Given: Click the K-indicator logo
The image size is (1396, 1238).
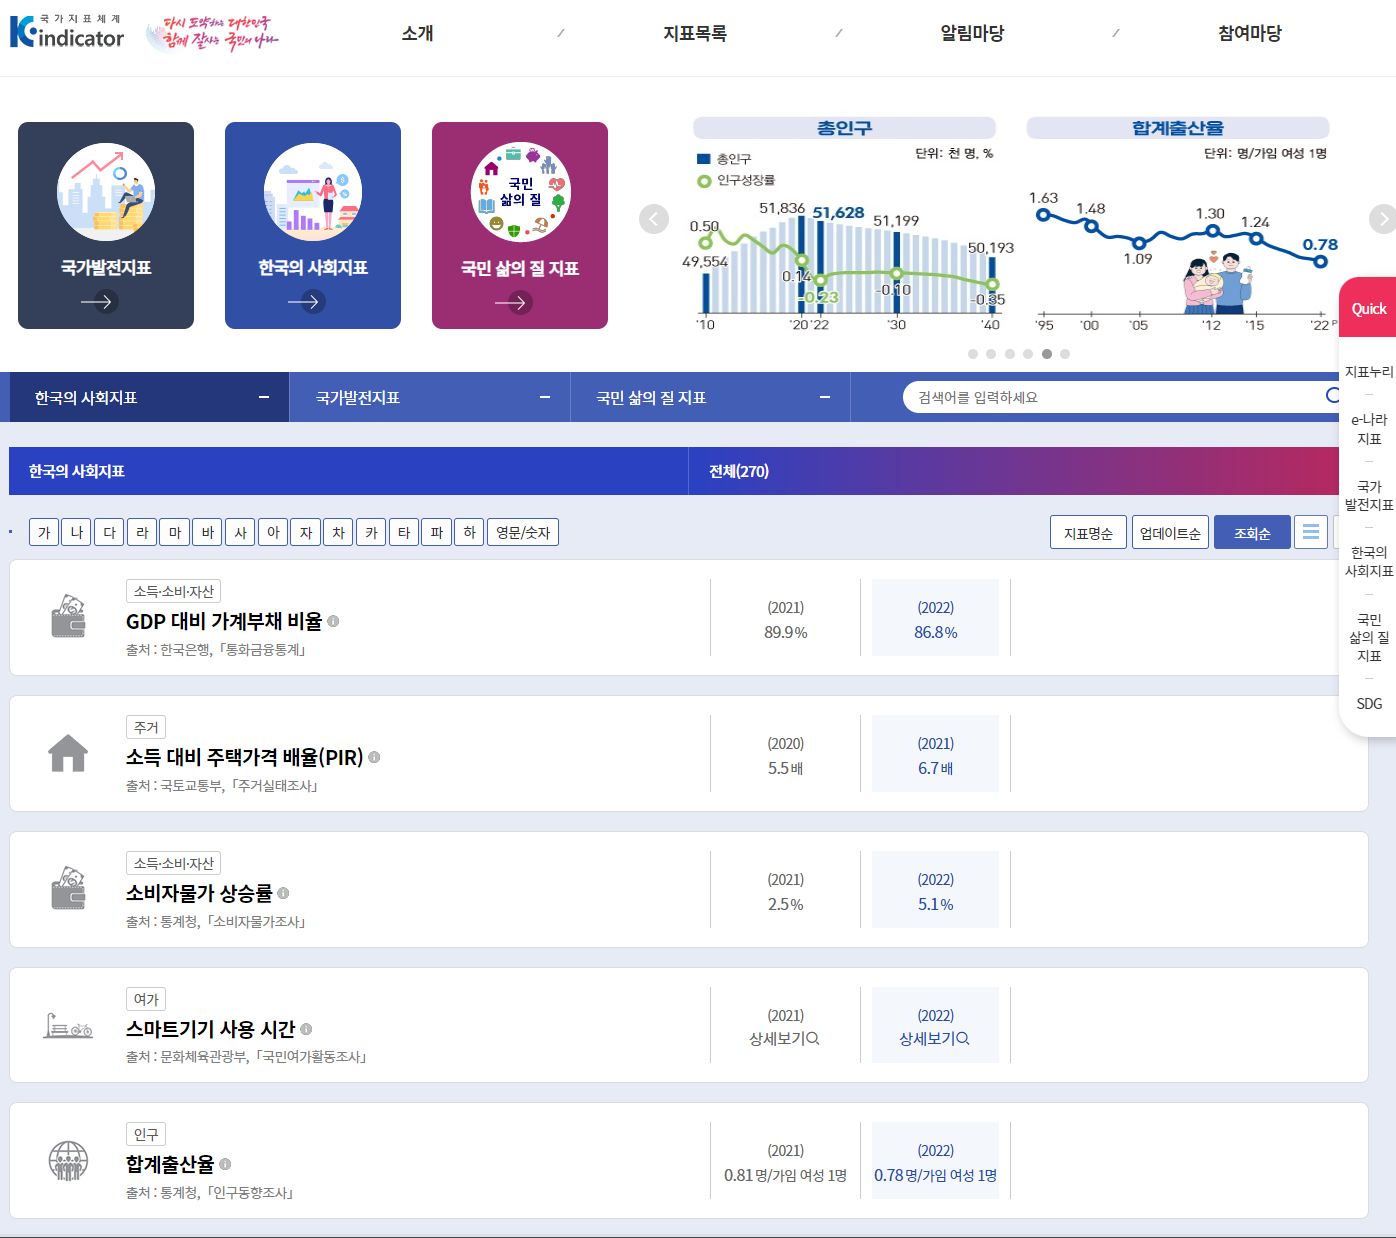Looking at the screenshot, I should point(66,32).
